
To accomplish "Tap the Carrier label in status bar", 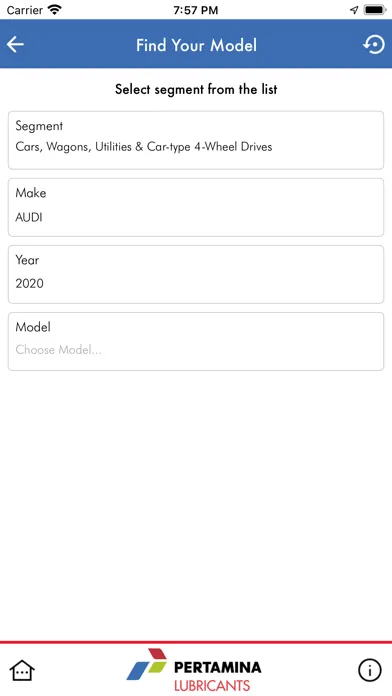I will click(x=25, y=10).
